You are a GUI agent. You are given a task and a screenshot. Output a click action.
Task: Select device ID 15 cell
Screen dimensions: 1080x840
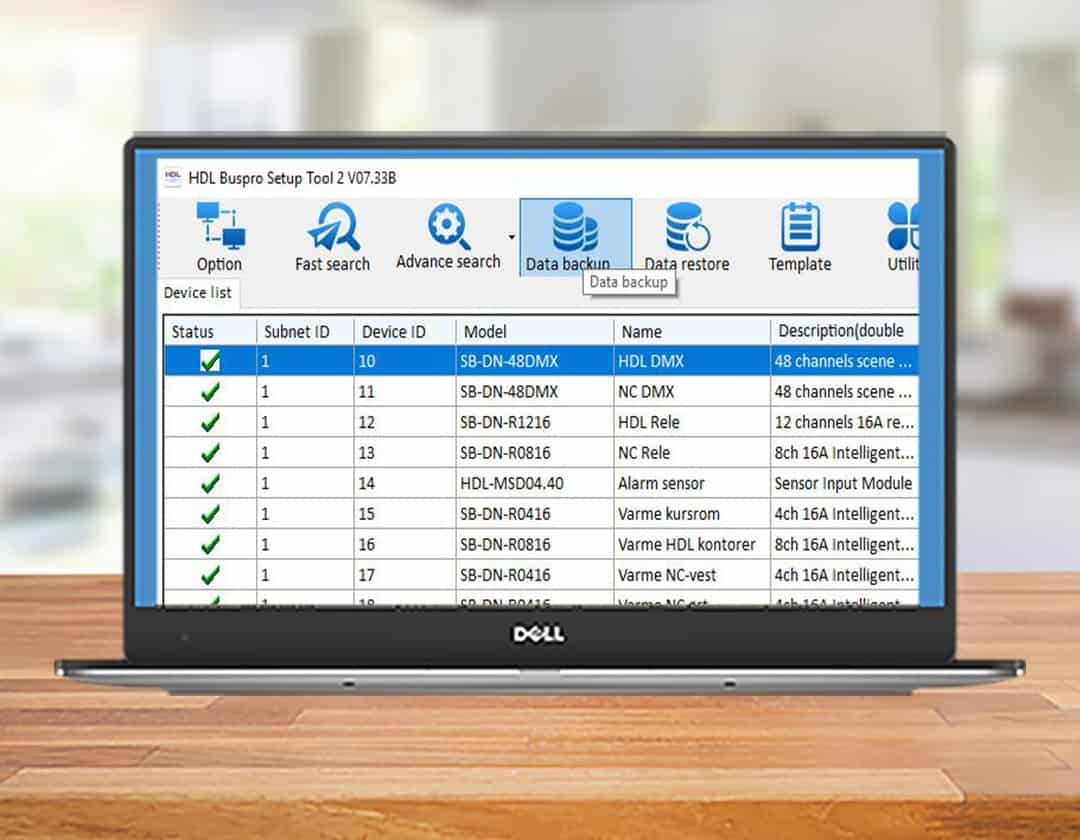tap(405, 514)
